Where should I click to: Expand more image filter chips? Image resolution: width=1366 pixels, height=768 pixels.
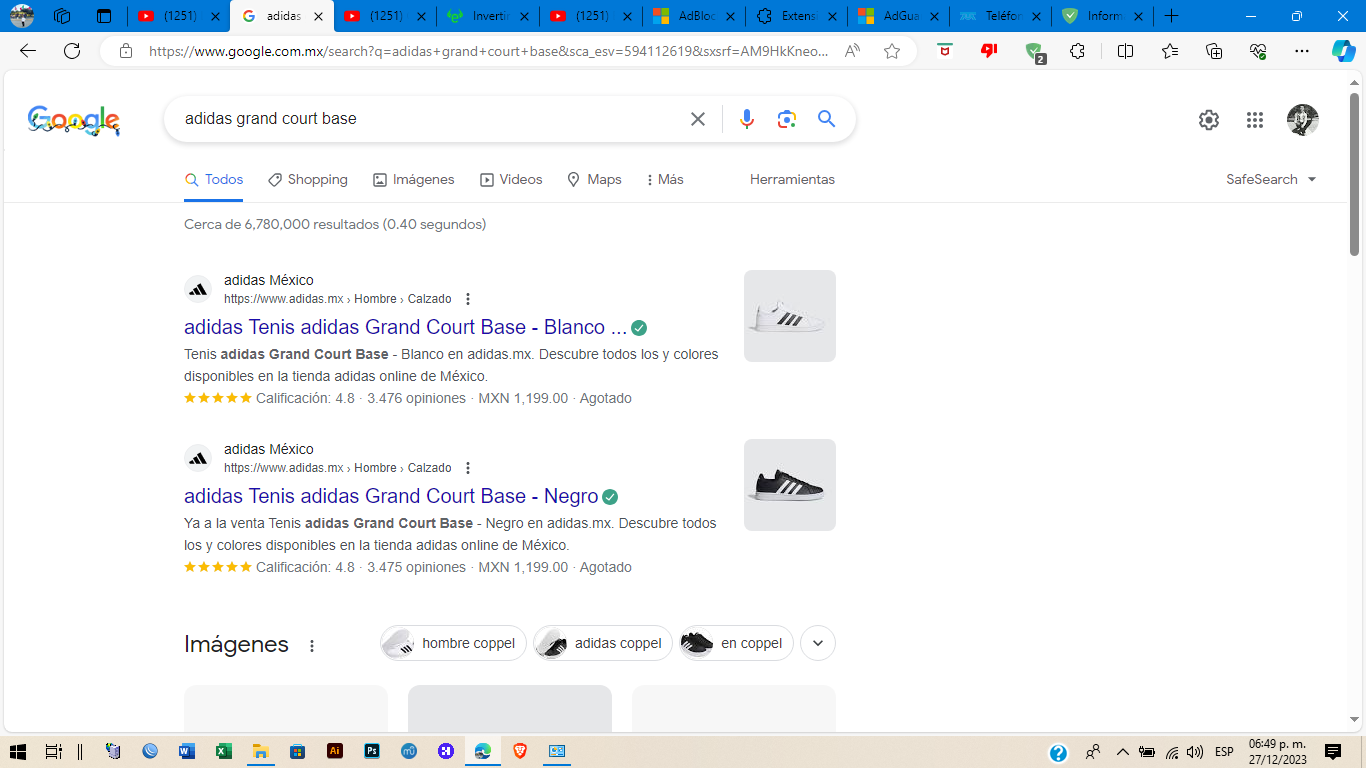pos(818,643)
